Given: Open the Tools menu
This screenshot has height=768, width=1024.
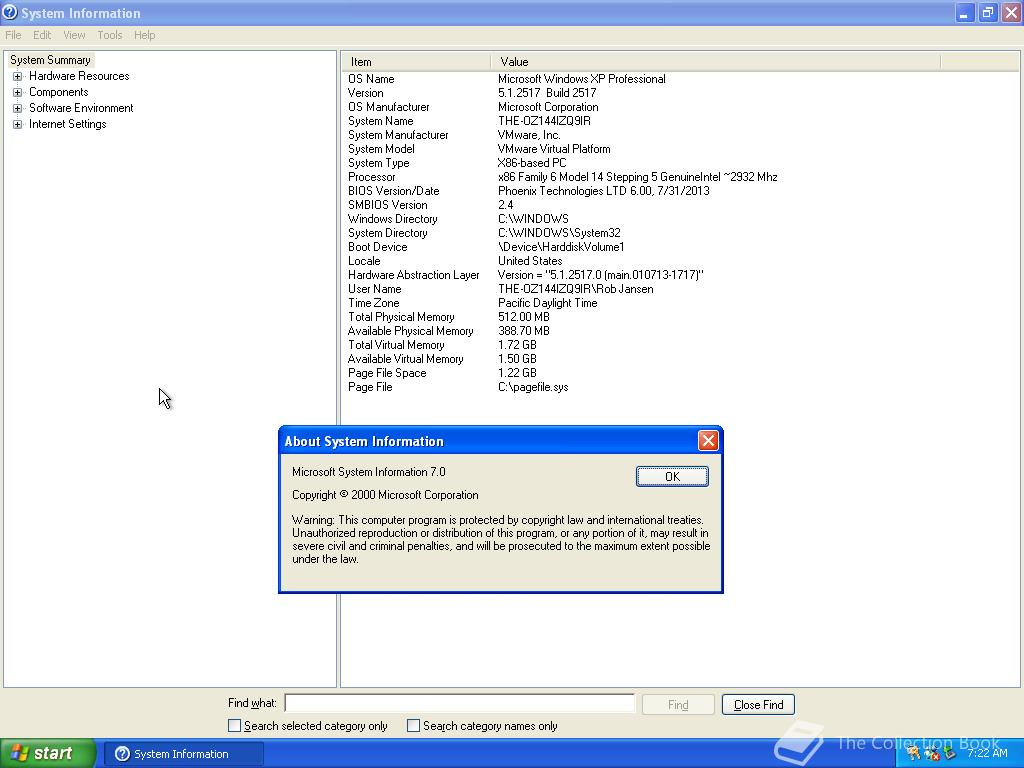Looking at the screenshot, I should (110, 35).
